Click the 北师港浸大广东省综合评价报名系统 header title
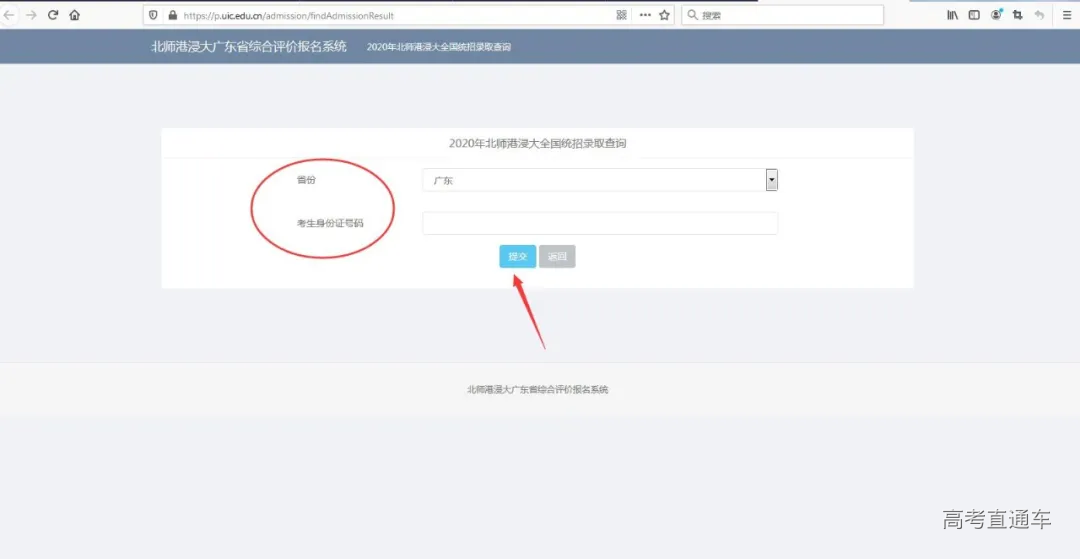 click(x=249, y=46)
